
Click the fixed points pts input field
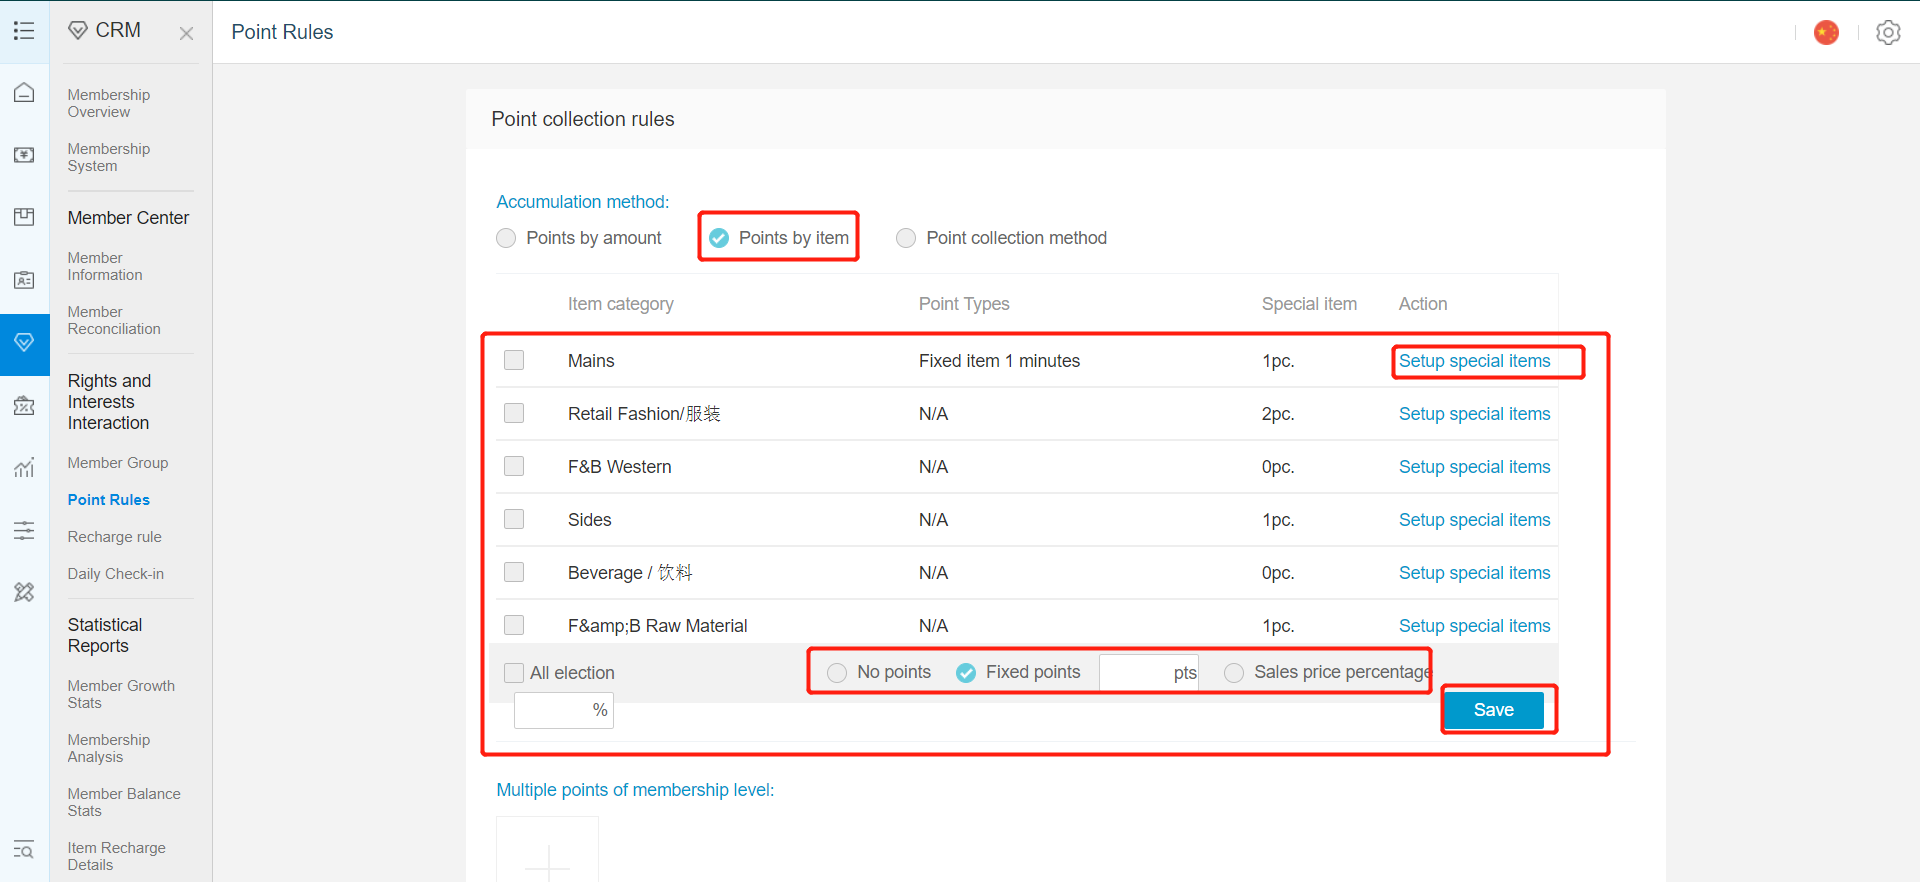[x=1149, y=673]
